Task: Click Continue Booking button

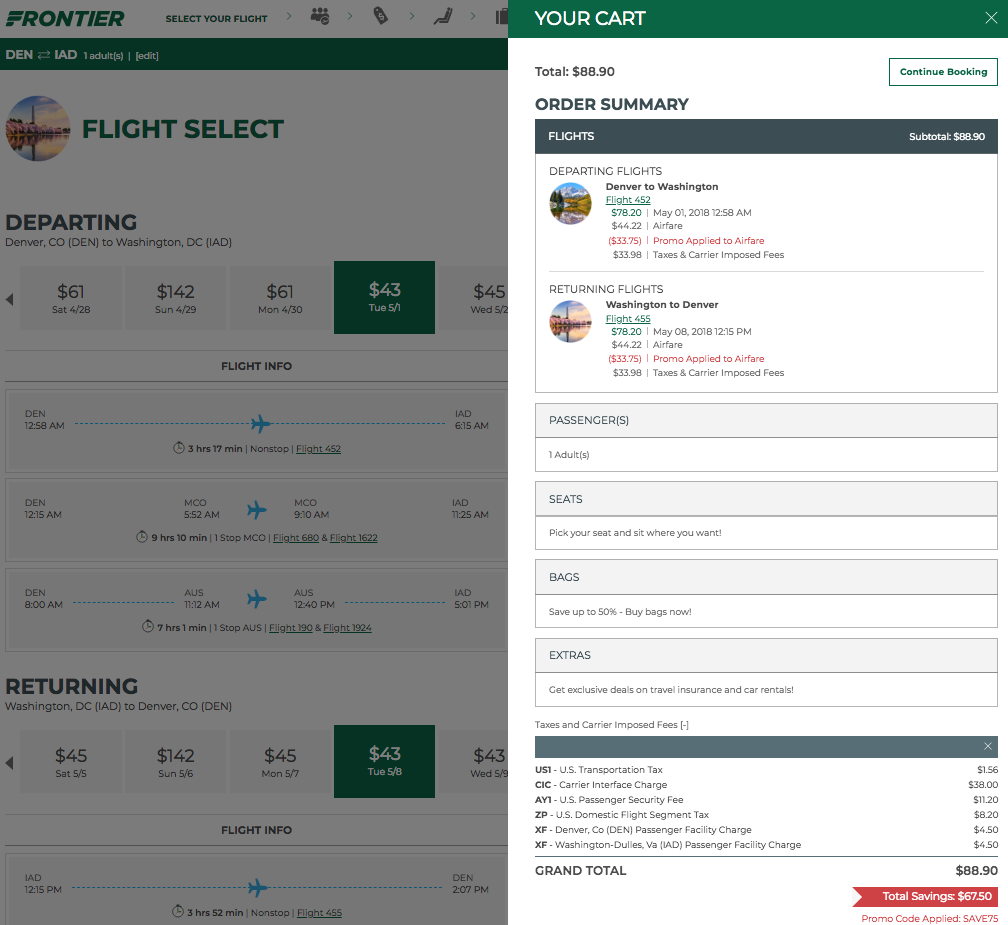Action: point(943,72)
